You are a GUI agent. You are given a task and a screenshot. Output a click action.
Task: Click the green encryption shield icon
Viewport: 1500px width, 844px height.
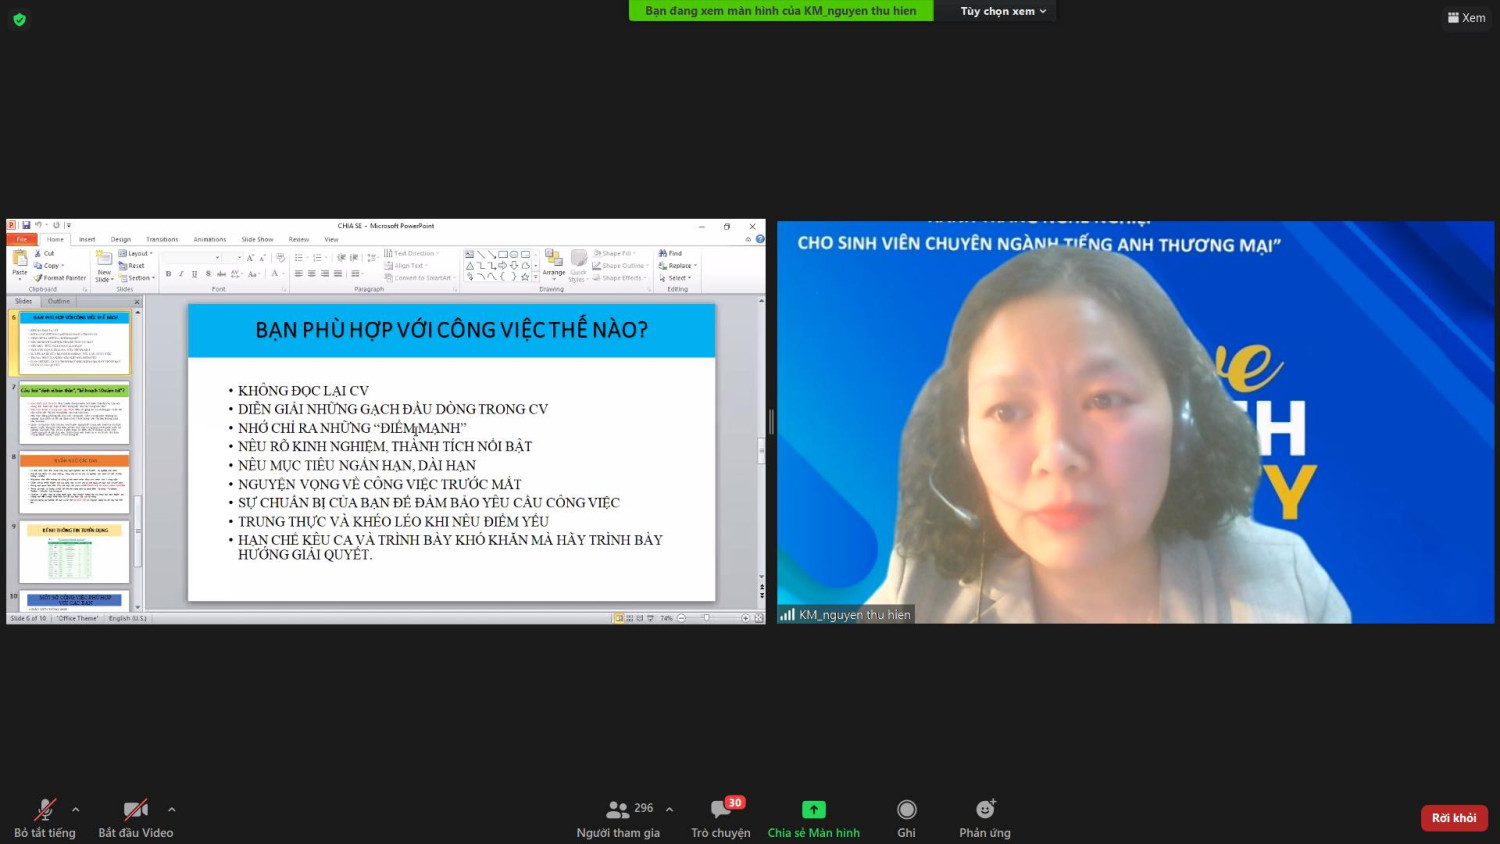click(x=19, y=19)
